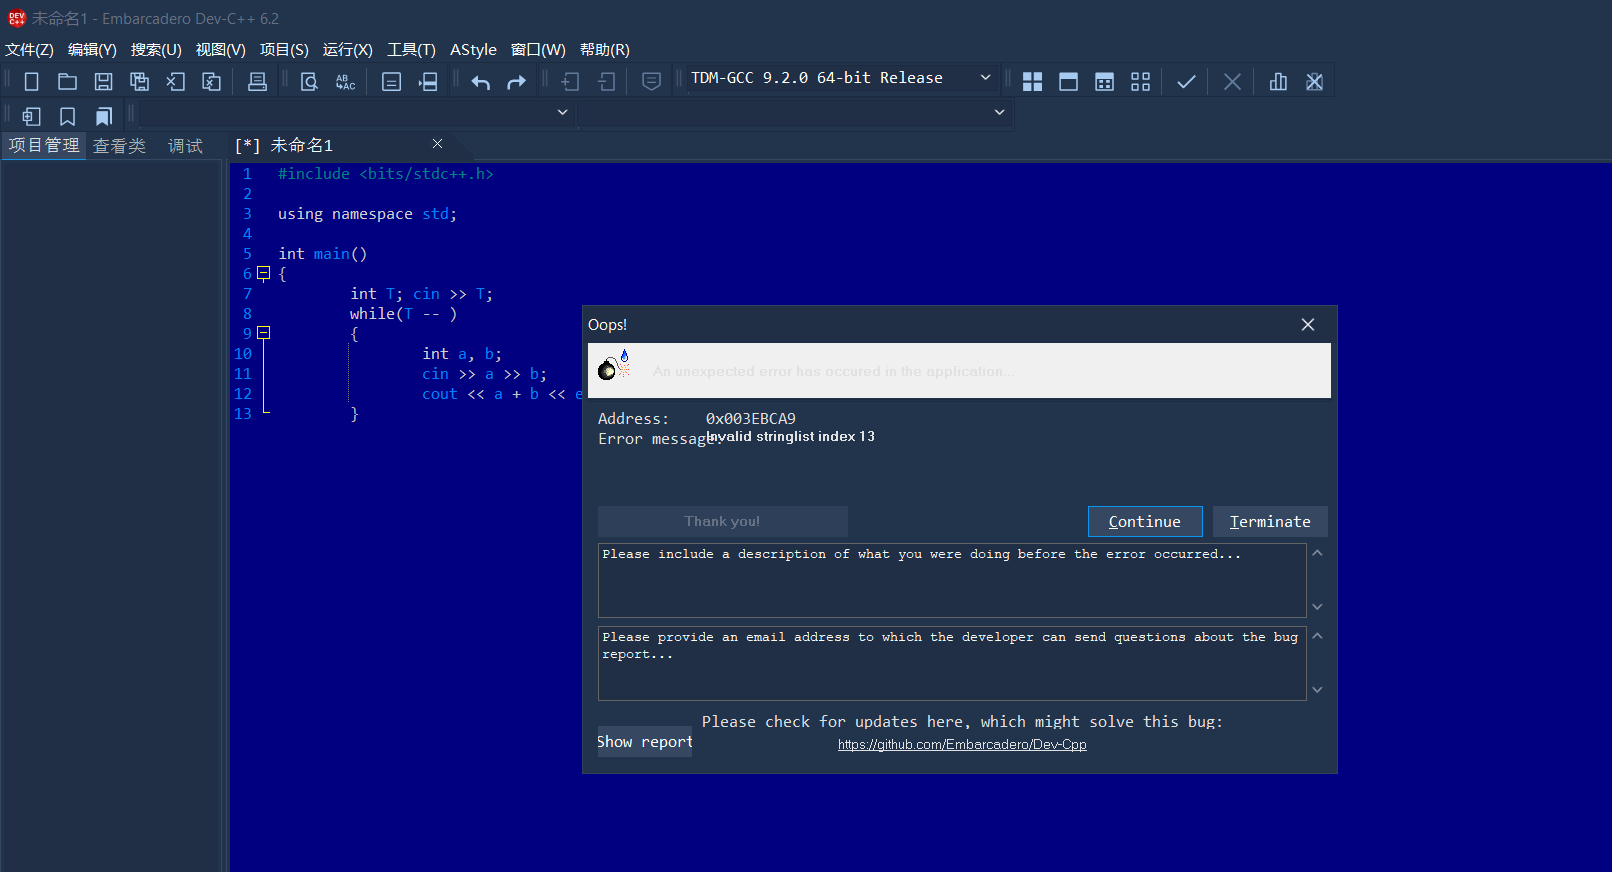1612x872 pixels.
Task: Click the comment bubble toolbar icon
Action: pos(651,82)
